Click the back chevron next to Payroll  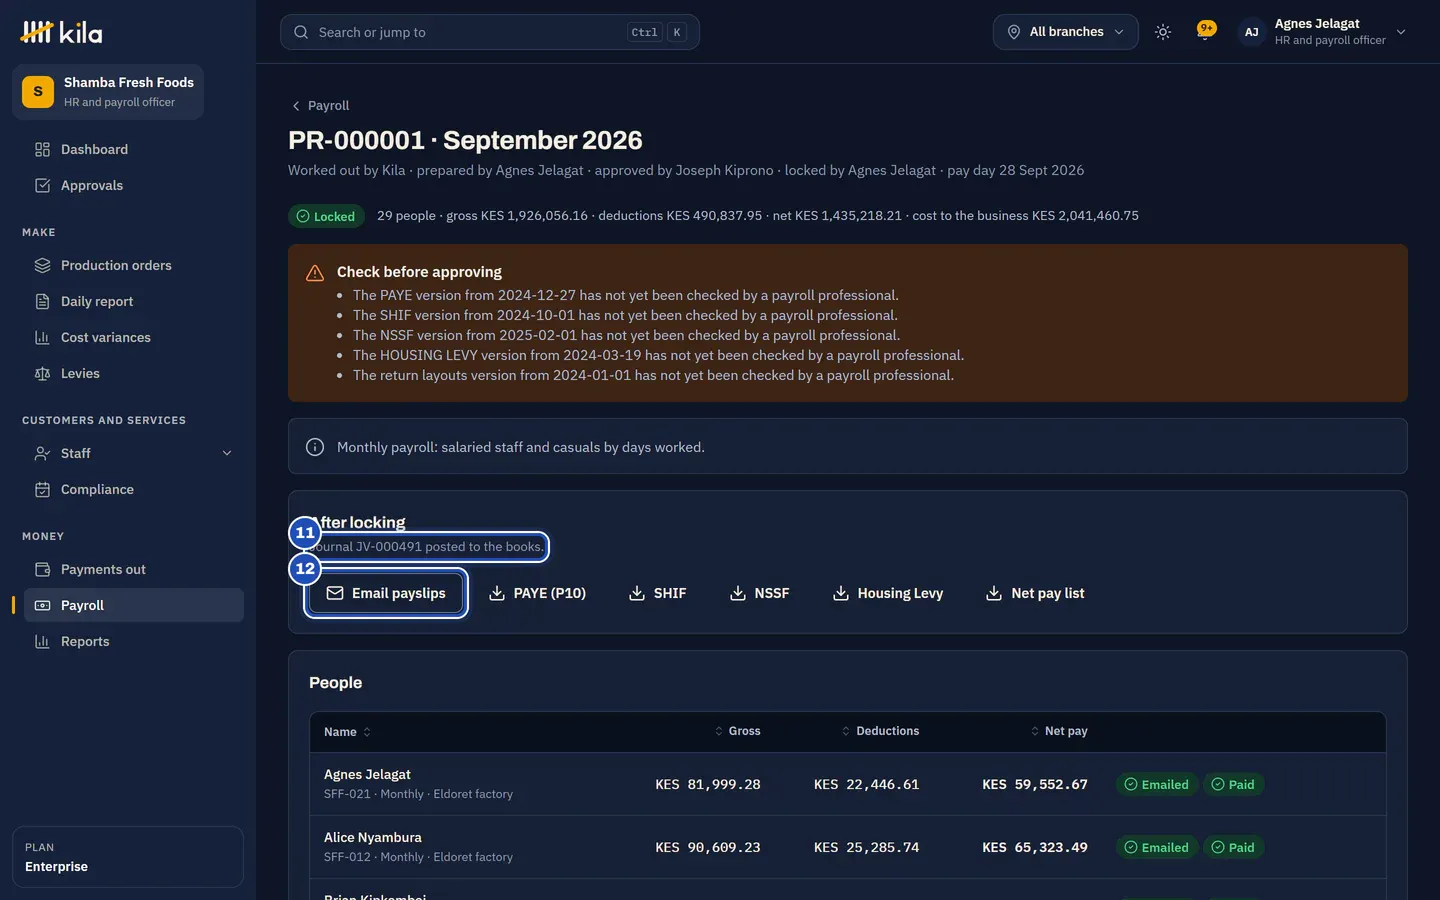[x=296, y=106]
